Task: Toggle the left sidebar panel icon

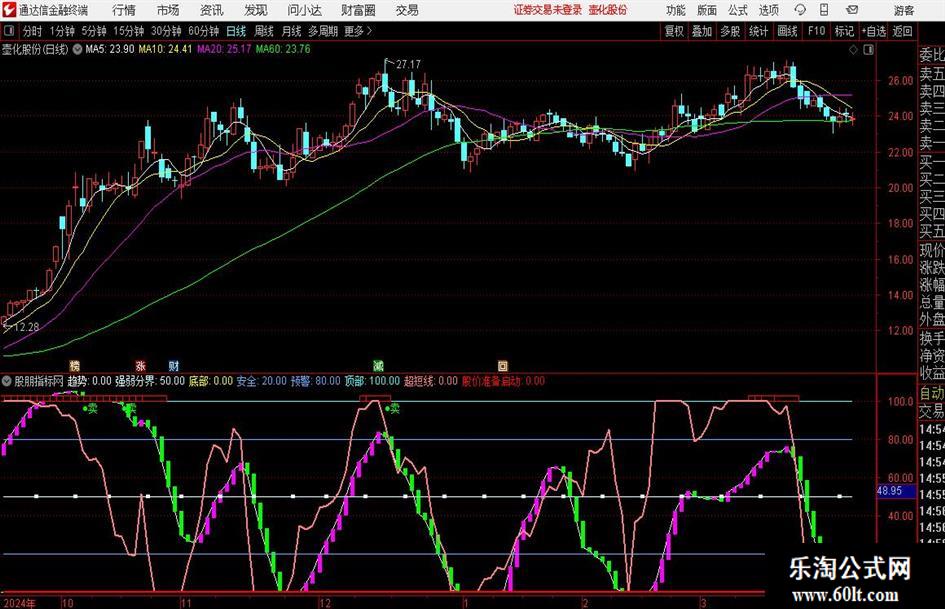Action: tap(8, 31)
